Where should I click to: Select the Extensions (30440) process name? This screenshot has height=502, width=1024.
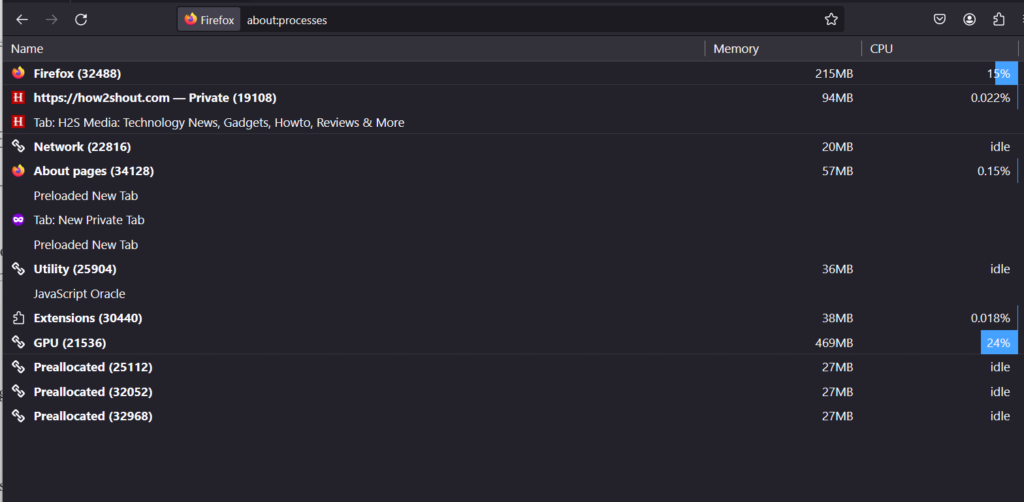(x=87, y=318)
